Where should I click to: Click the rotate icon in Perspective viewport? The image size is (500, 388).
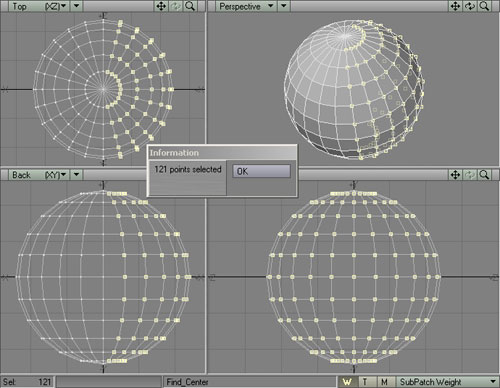[470, 6]
